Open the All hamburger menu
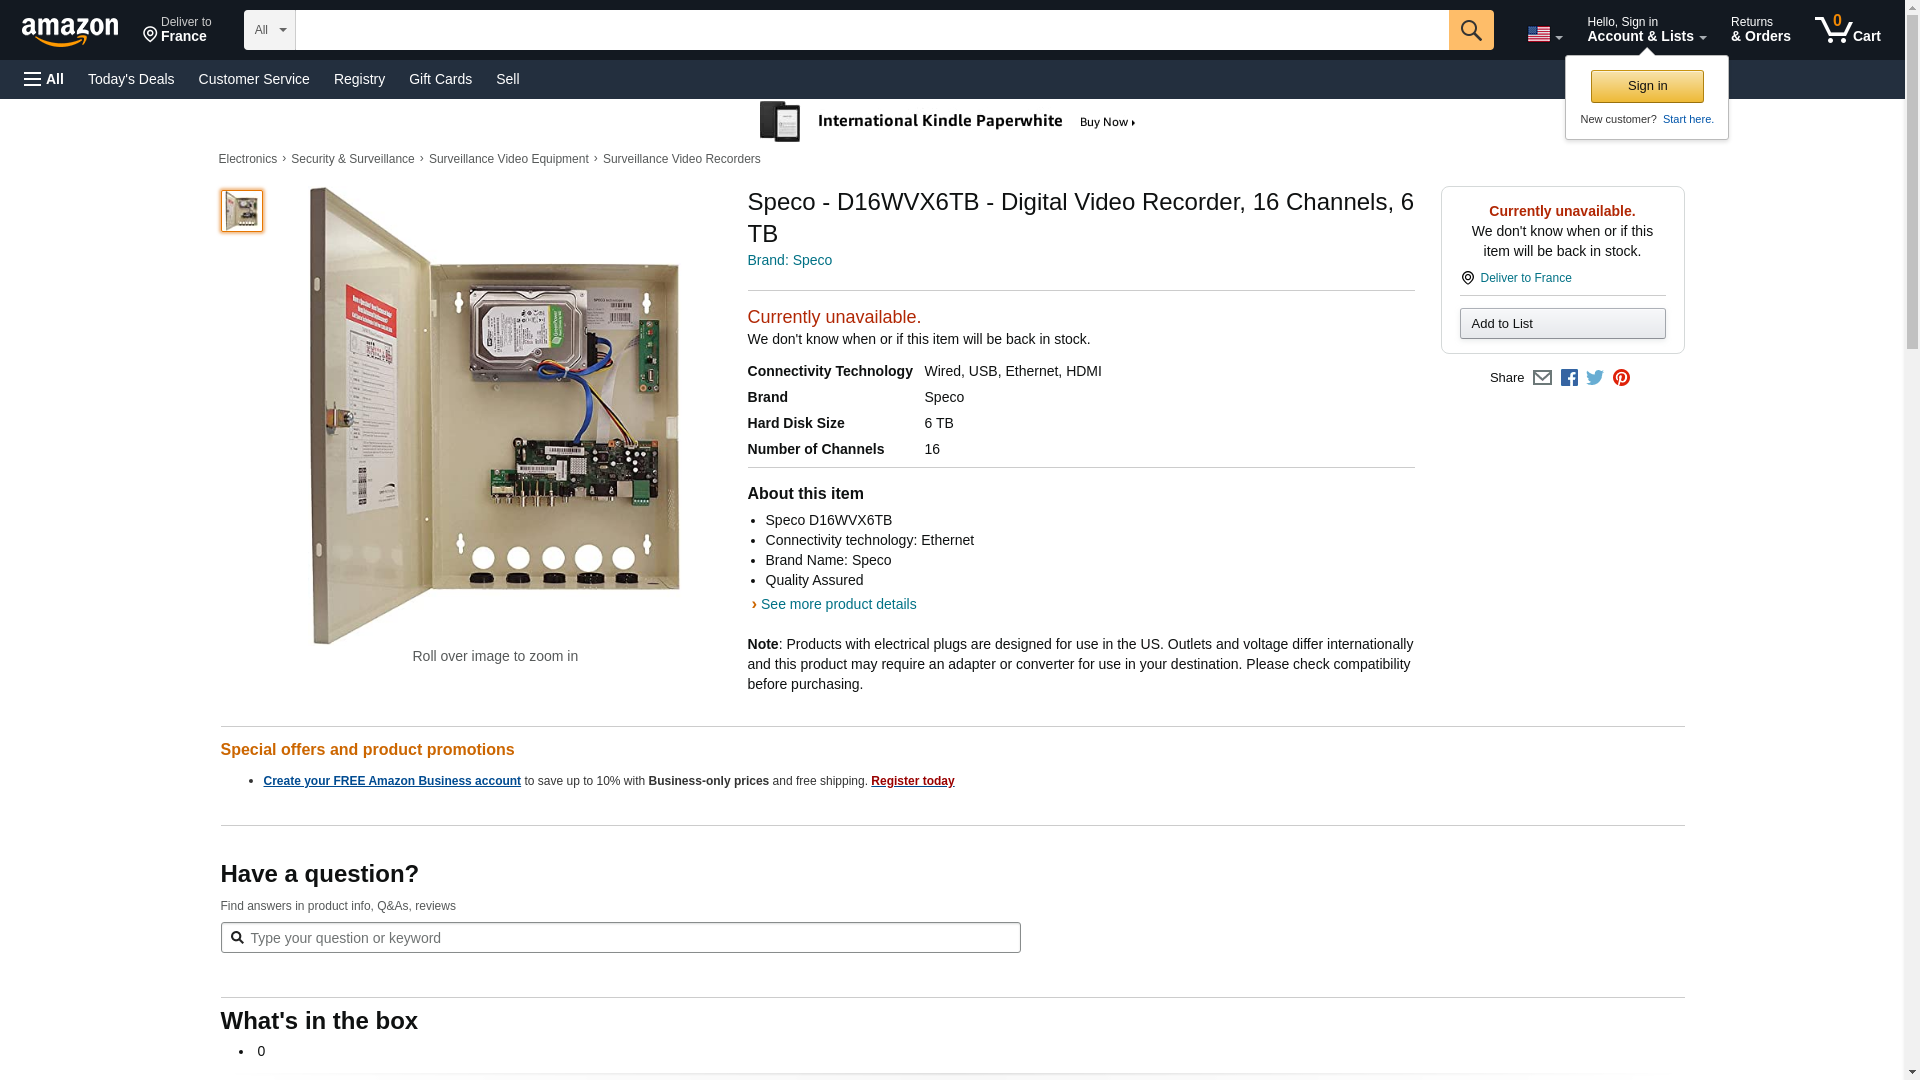Image resolution: width=1920 pixels, height=1080 pixels. 44,79
